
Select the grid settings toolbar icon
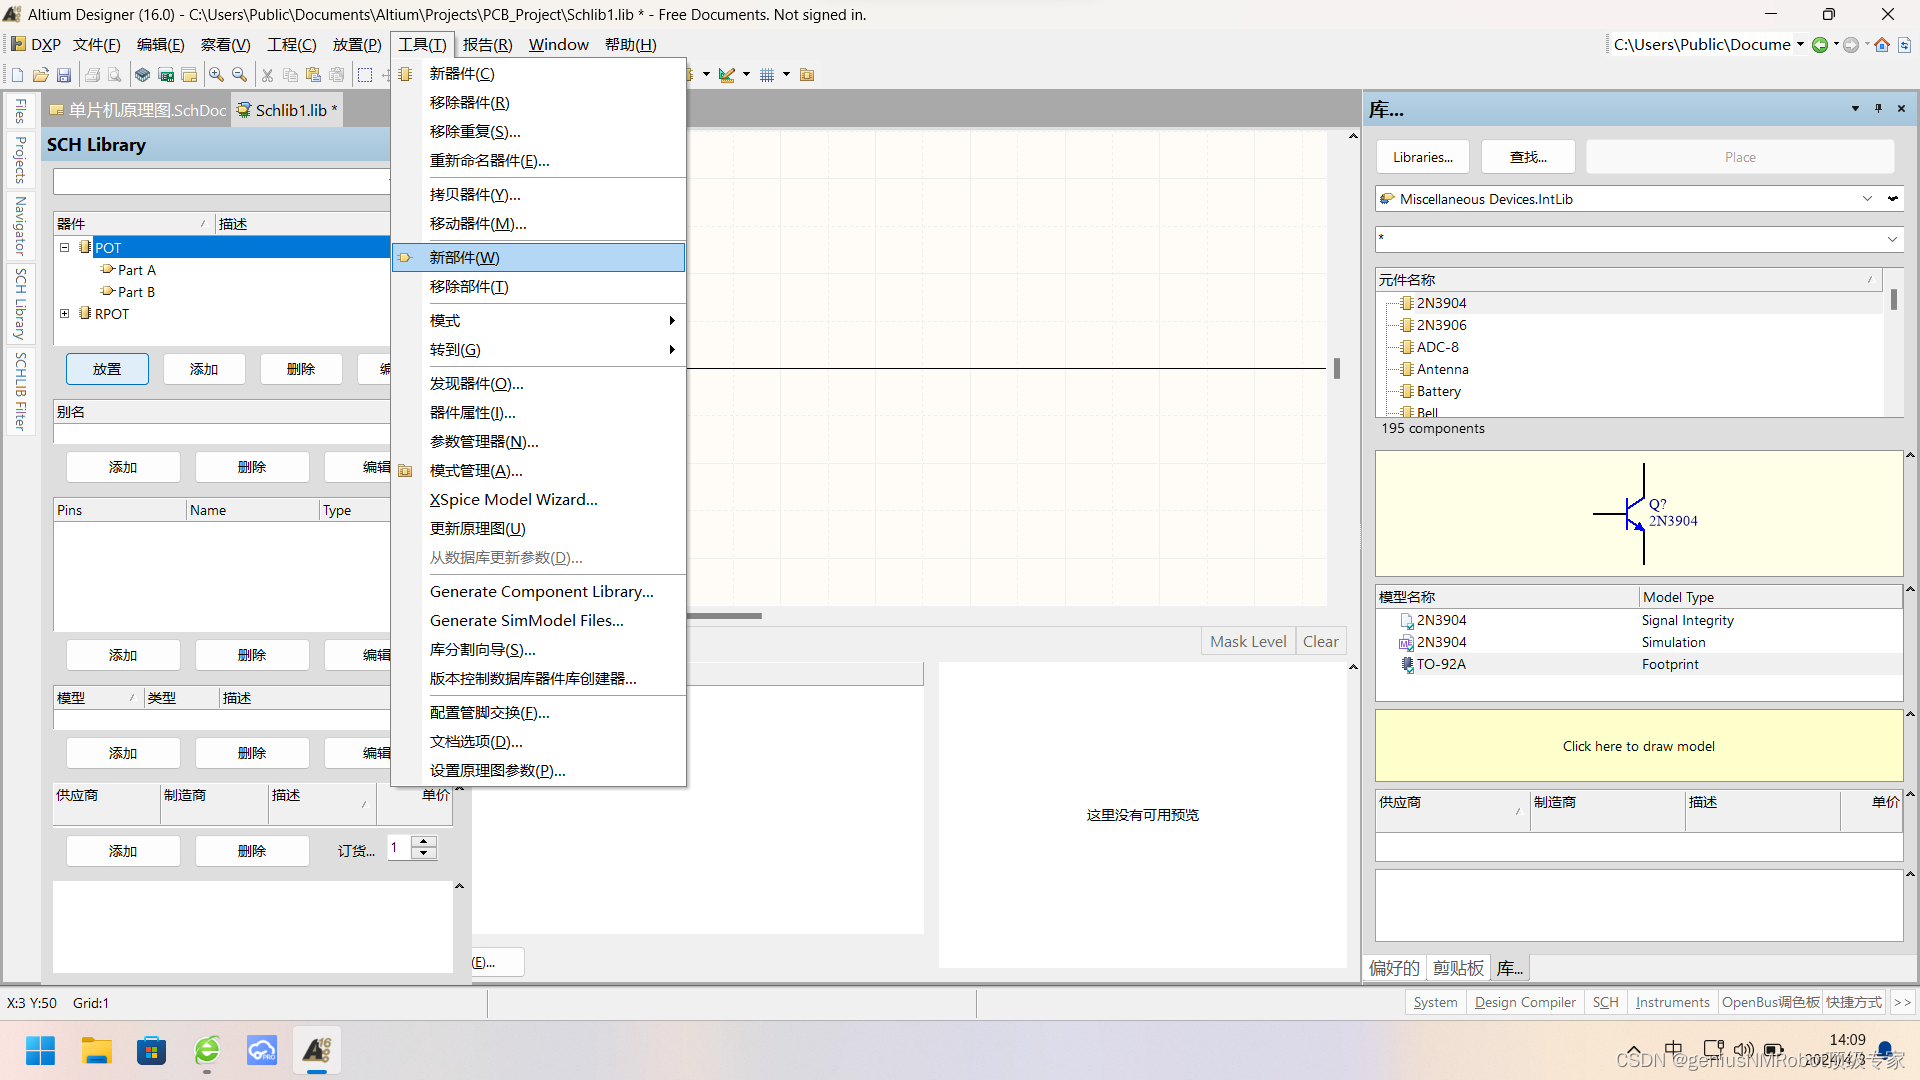766,75
